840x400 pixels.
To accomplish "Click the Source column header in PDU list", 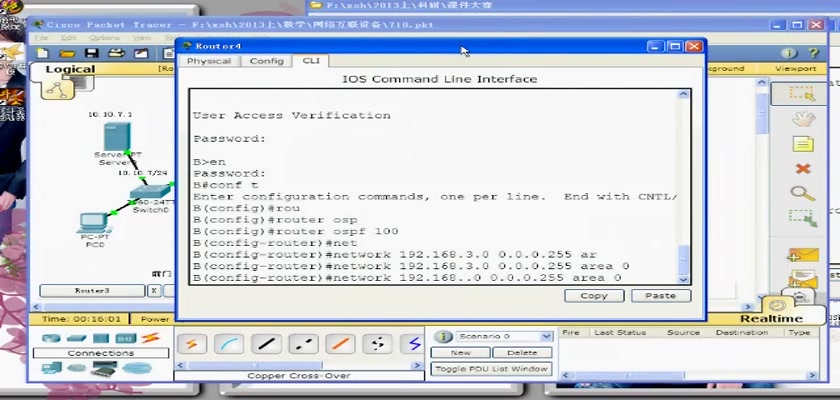I will 683,333.
